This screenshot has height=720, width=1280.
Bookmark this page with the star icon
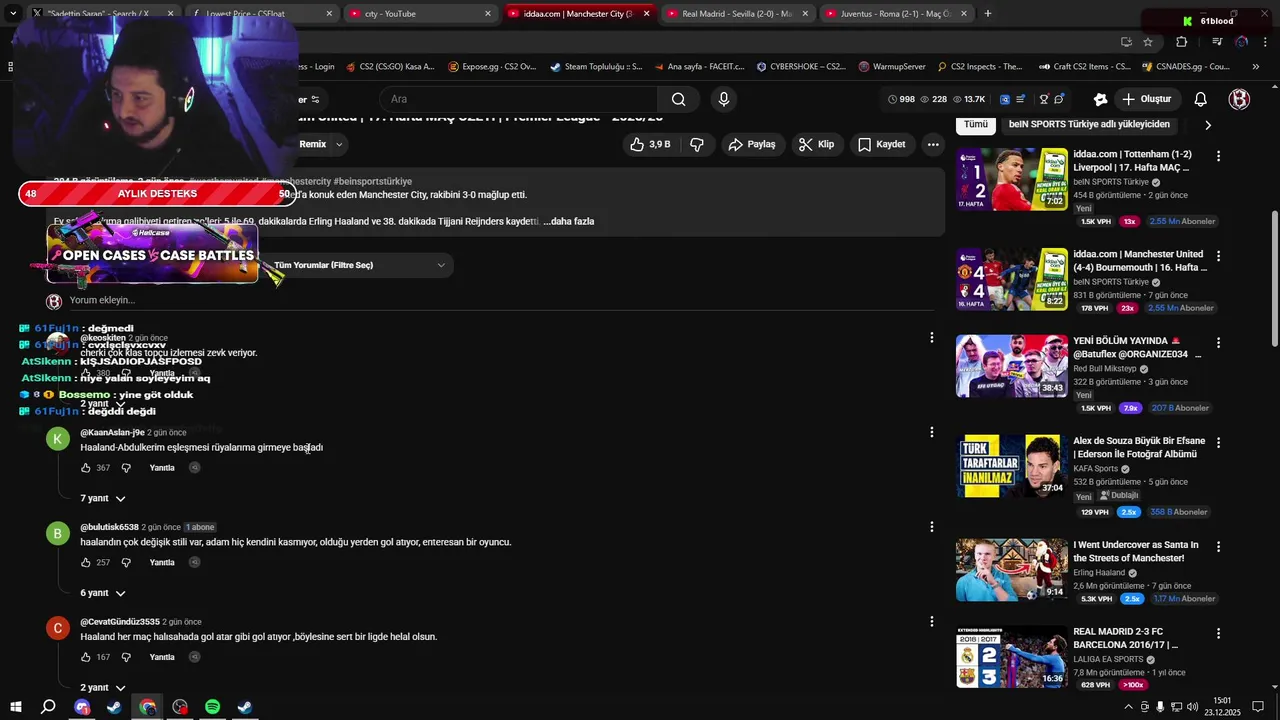pyautogui.click(x=1148, y=42)
